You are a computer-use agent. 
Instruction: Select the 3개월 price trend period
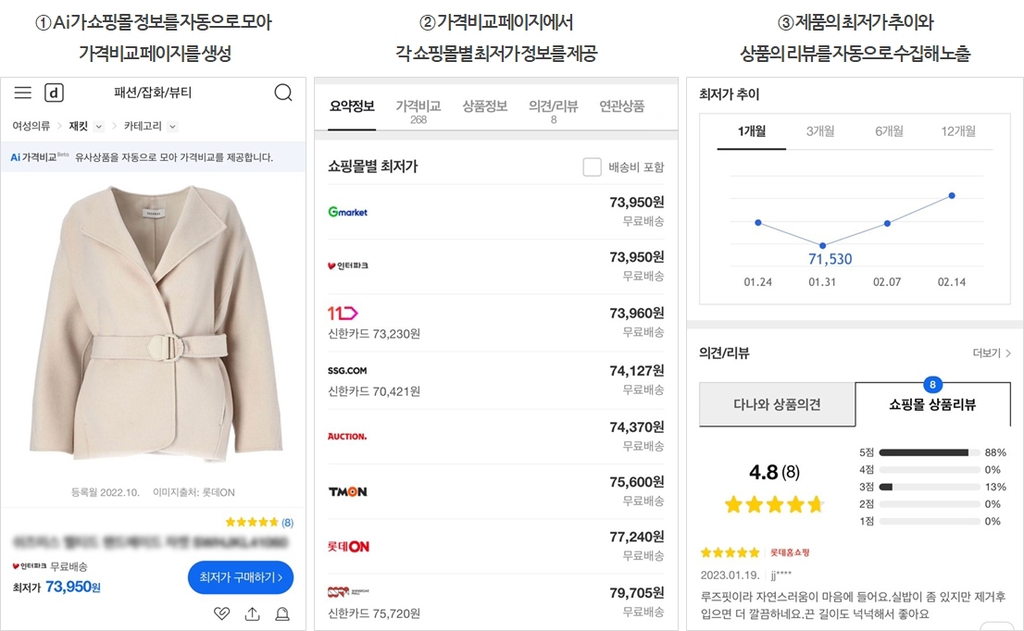point(820,131)
